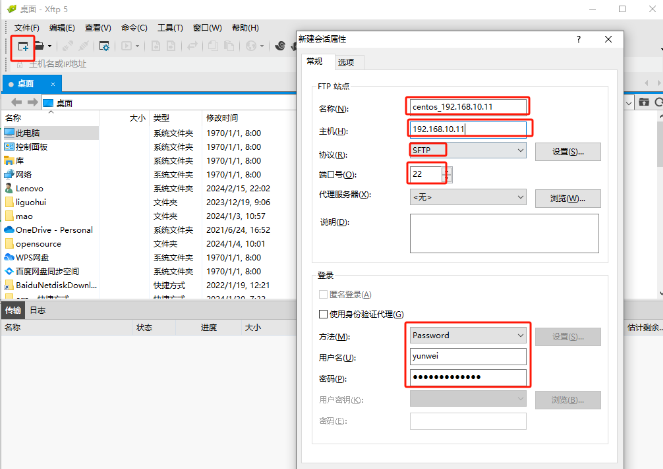
Task: Switch to the 日志 log tab
Action: [x=38, y=310]
